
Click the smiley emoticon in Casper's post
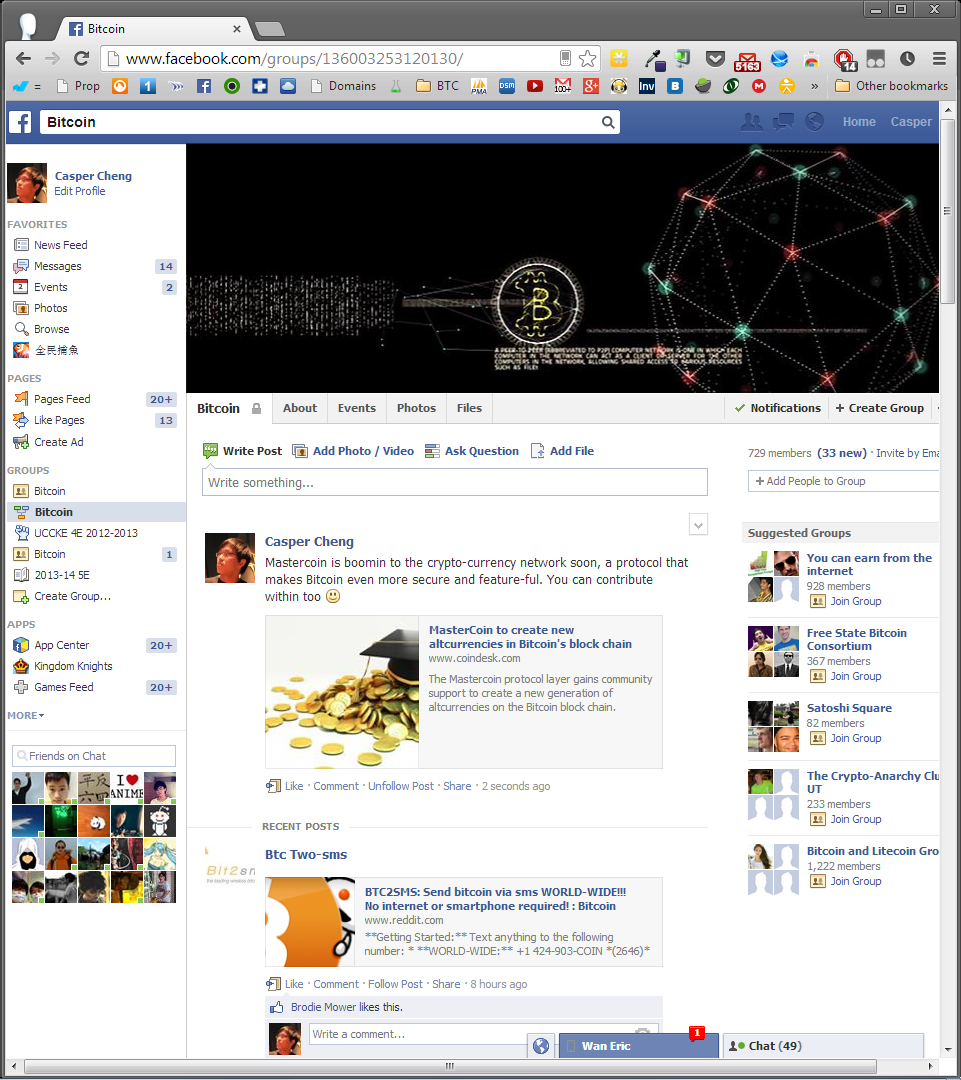click(x=333, y=596)
